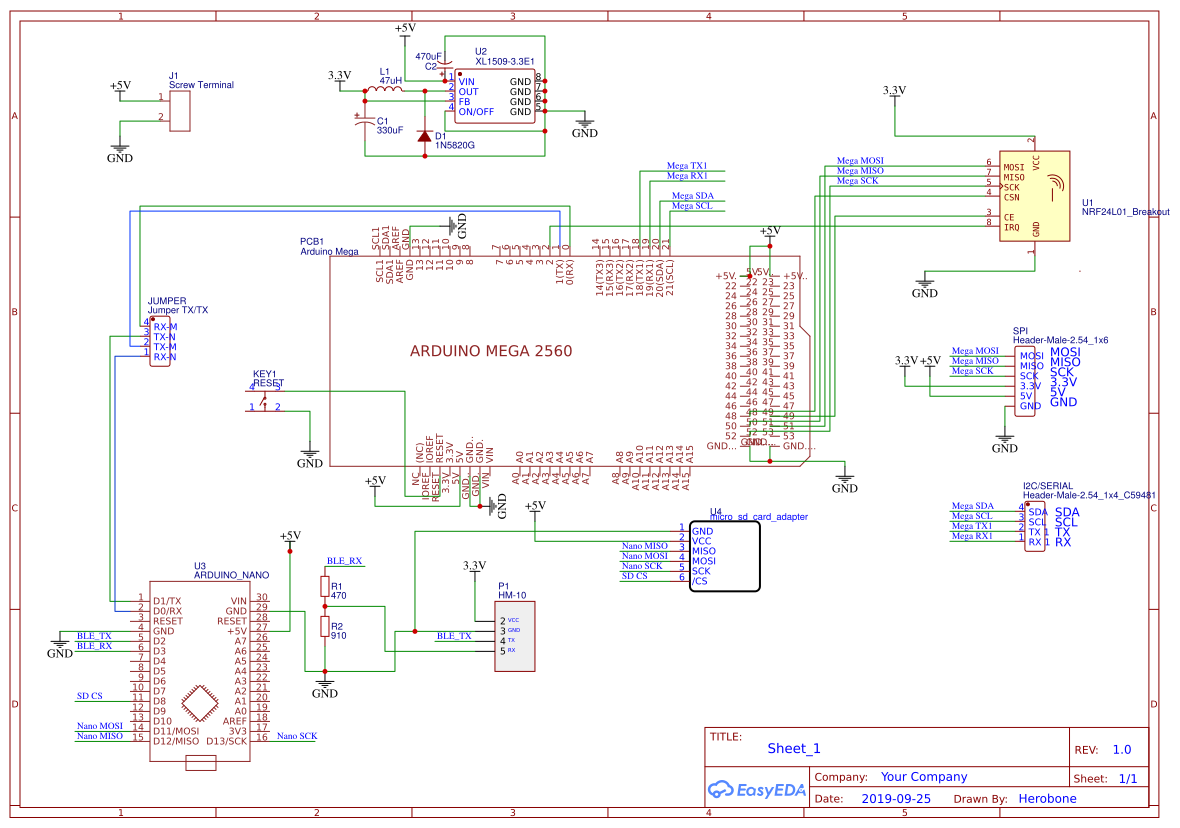The width and height of the screenshot is (1180, 828).
Task: Select the HM-10 Bluetooth module P1
Action: [x=513, y=635]
